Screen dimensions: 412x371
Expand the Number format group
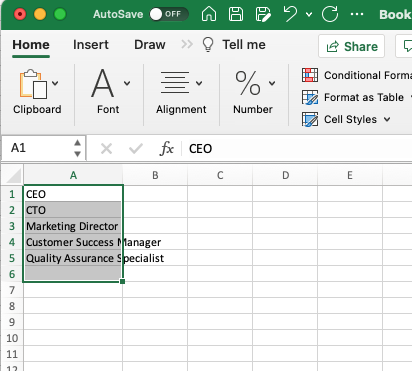pyautogui.click(x=272, y=83)
